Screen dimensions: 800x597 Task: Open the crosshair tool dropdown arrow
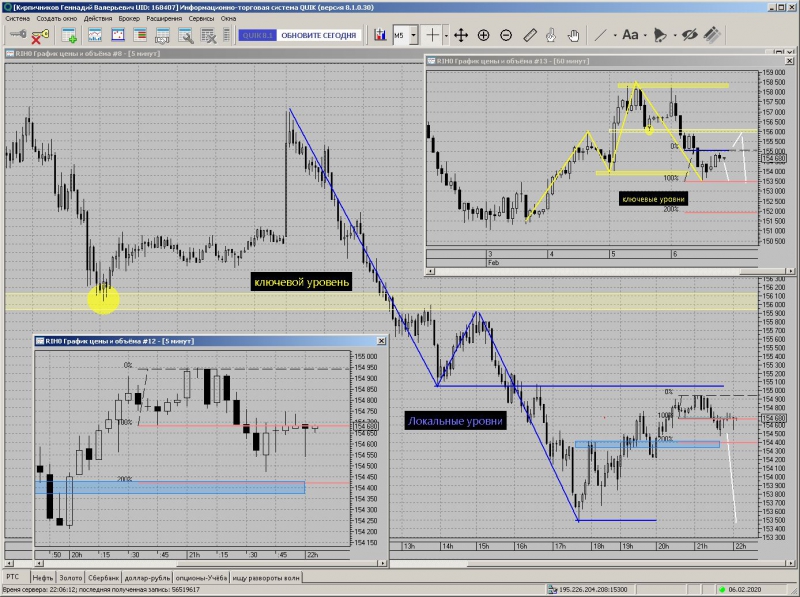pyautogui.click(x=446, y=36)
